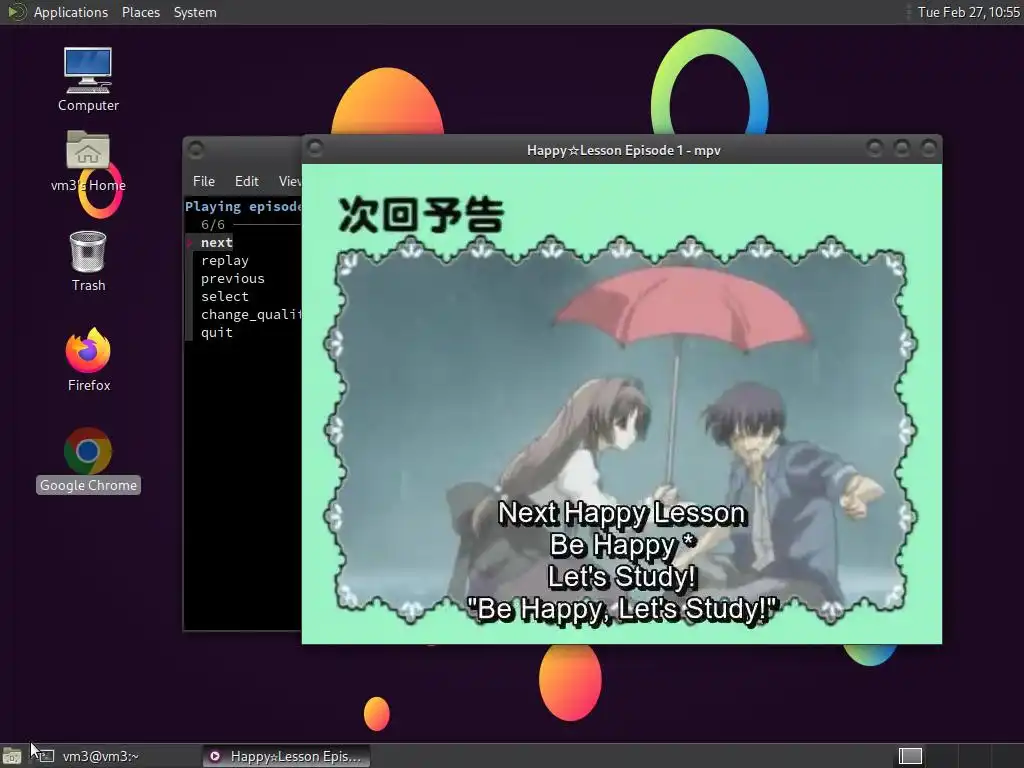Open vm3's Home folder icon

[88, 161]
